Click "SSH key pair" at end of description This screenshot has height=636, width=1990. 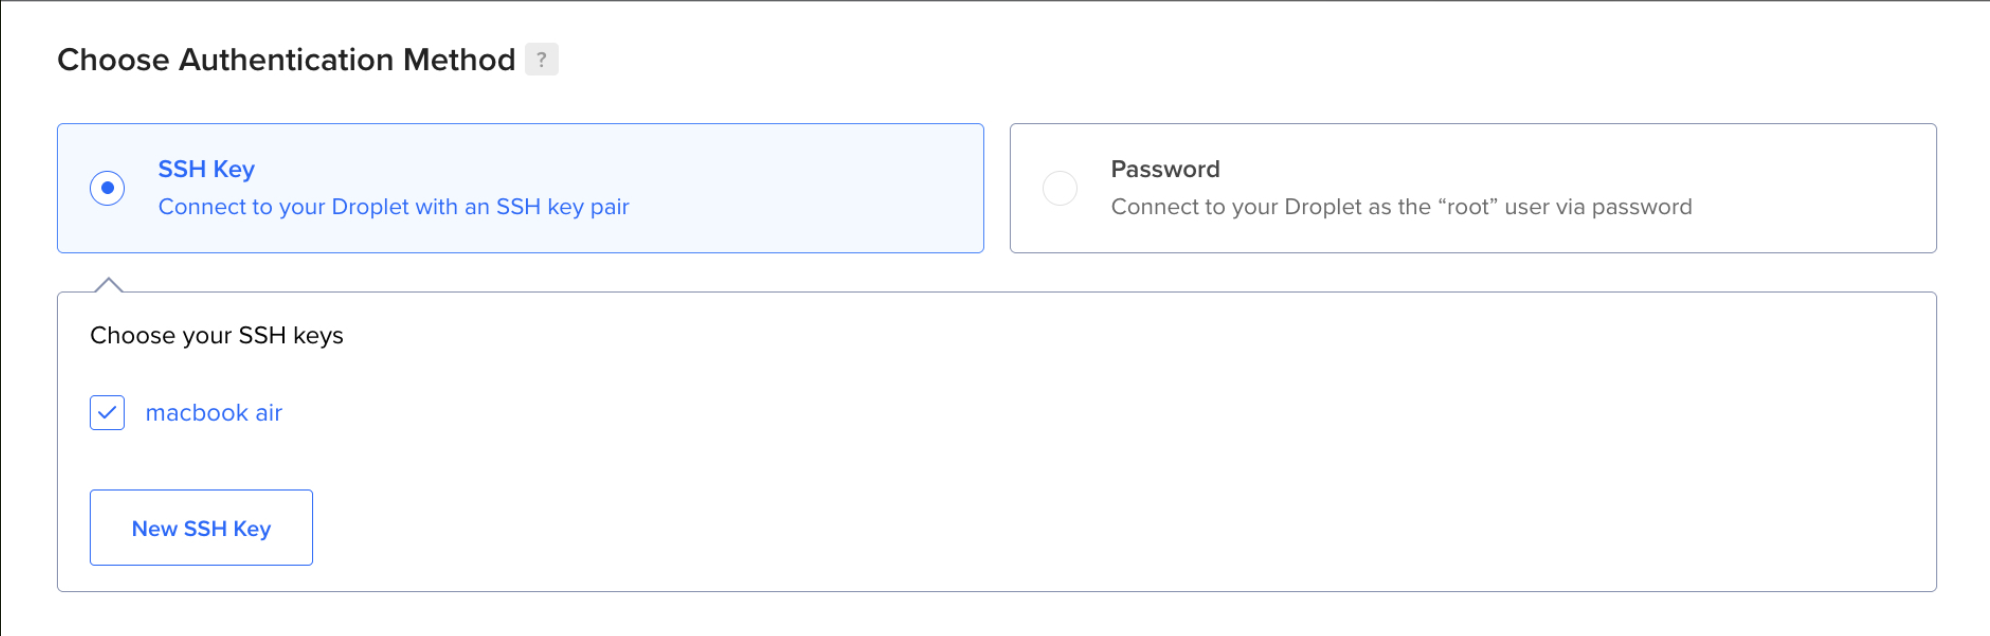click(562, 207)
